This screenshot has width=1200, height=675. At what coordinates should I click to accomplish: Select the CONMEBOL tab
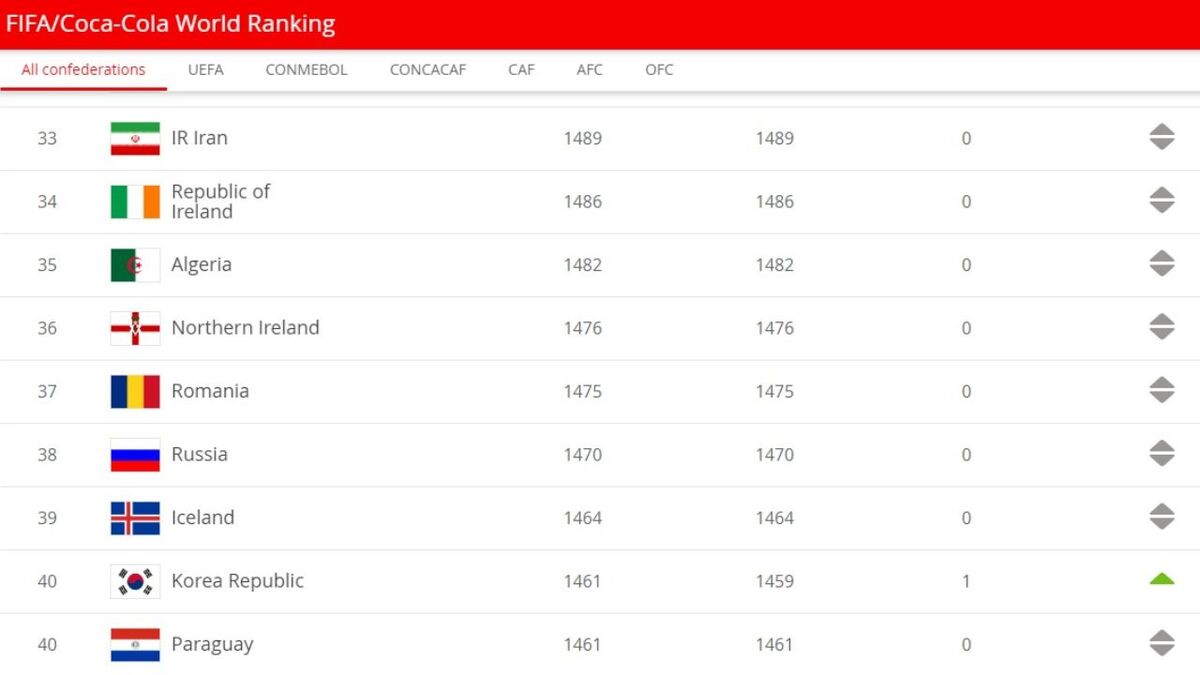click(x=306, y=70)
